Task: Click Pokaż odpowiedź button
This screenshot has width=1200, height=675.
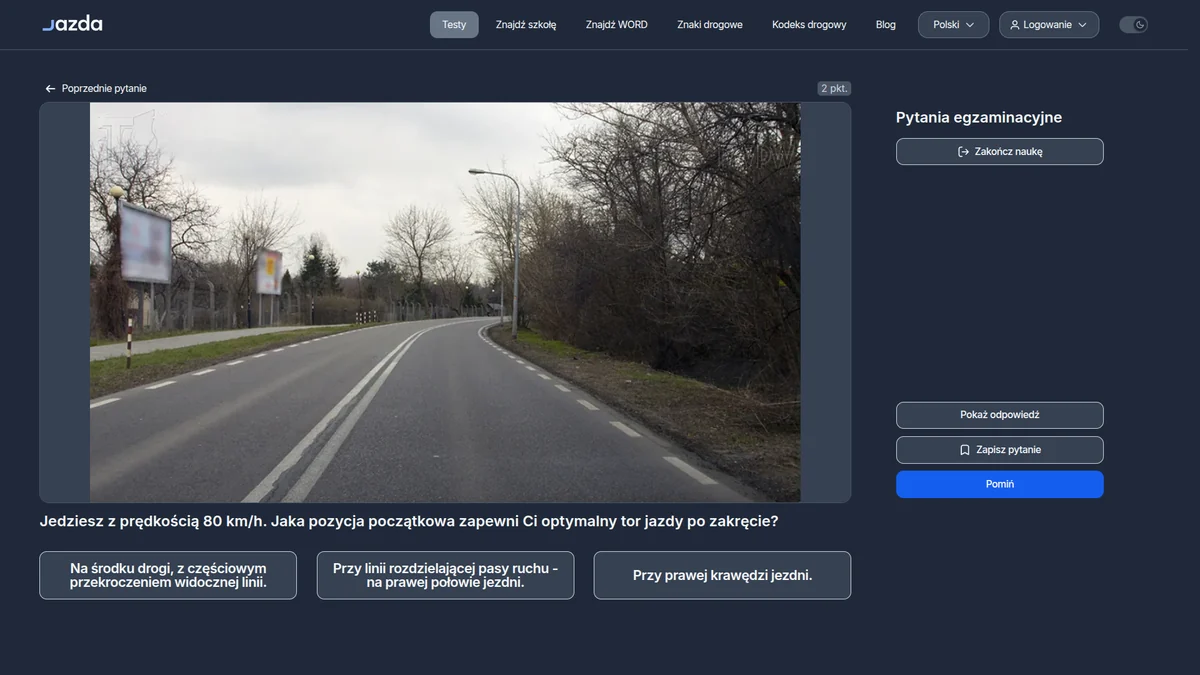Action: pos(1000,415)
